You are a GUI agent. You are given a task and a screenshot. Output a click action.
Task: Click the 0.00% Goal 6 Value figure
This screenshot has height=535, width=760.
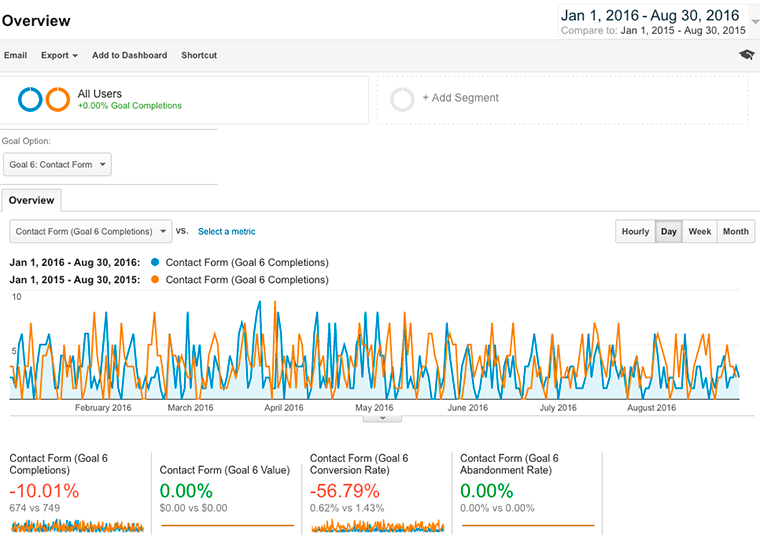[186, 491]
